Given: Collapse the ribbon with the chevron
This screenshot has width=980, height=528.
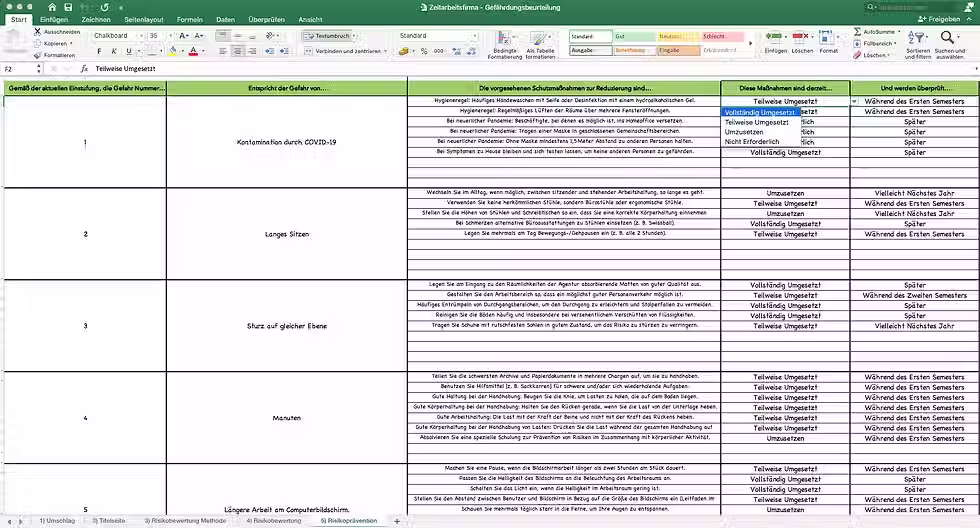Looking at the screenshot, I should (969, 19).
